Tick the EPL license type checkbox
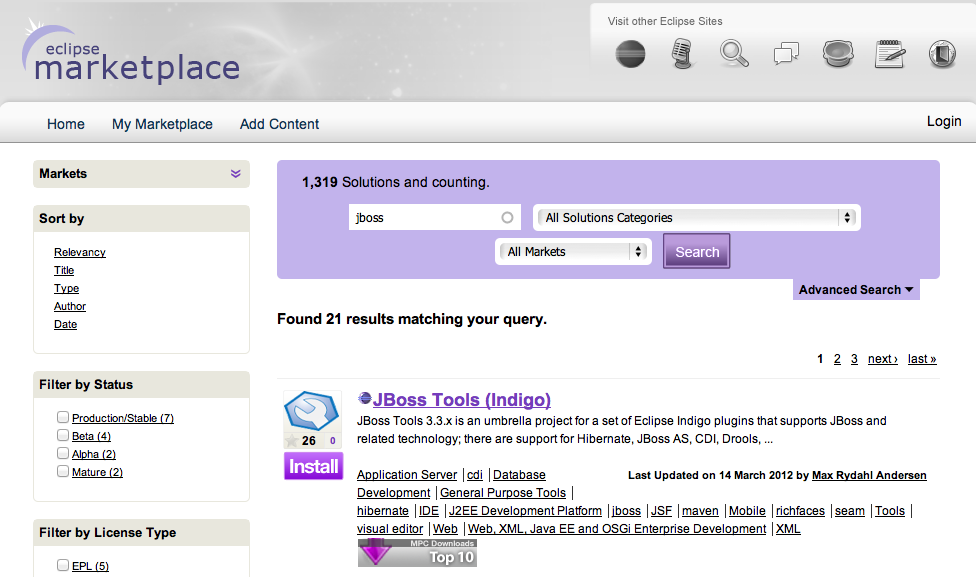This screenshot has width=976, height=577. [63, 566]
